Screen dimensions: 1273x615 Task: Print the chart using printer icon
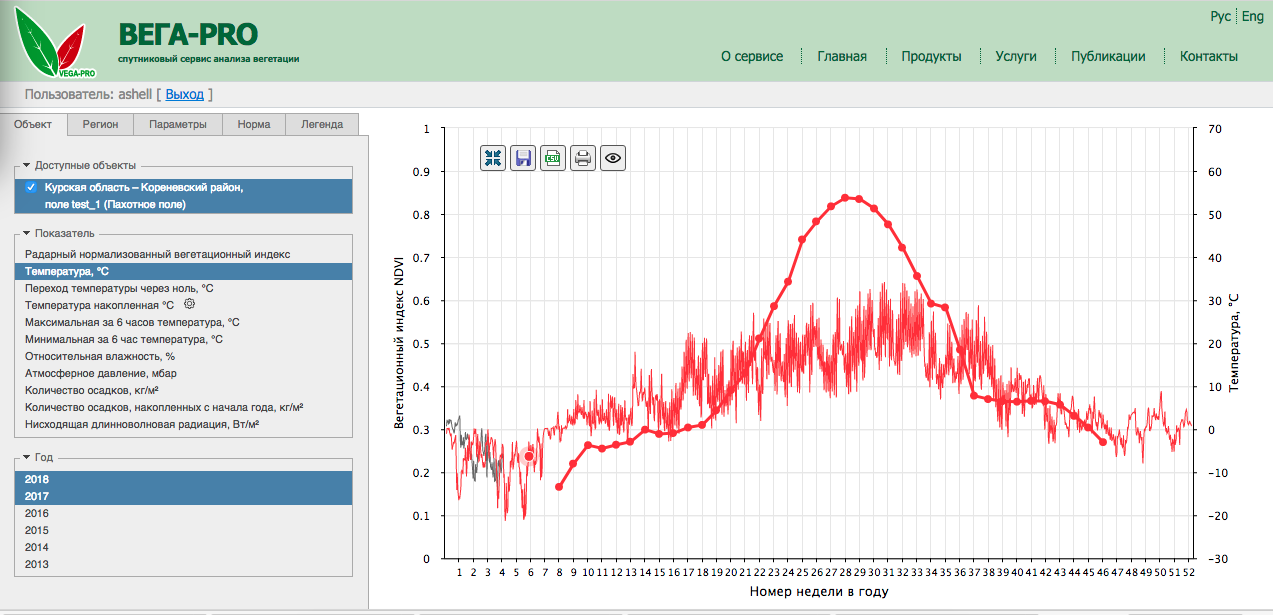(x=583, y=158)
